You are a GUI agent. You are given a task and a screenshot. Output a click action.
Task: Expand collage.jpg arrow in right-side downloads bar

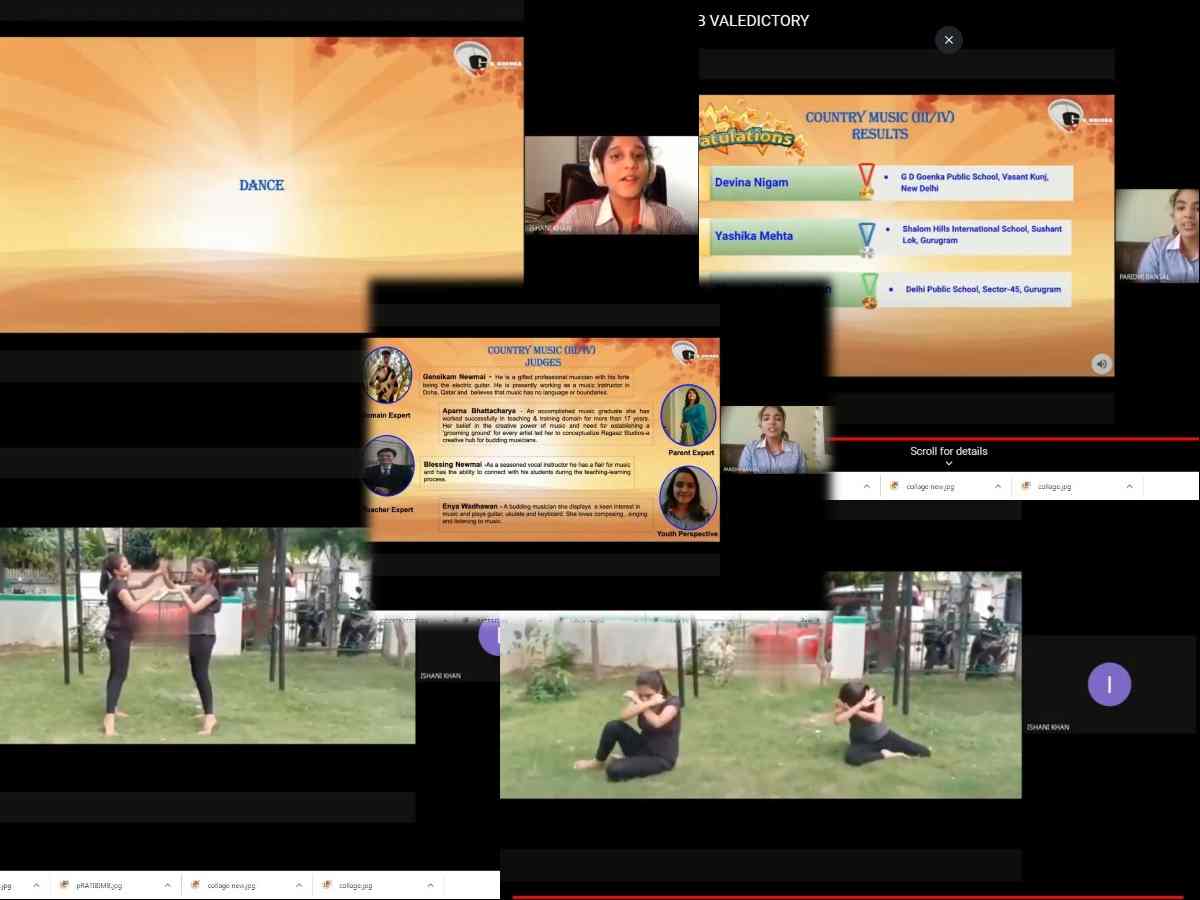coord(1129,486)
